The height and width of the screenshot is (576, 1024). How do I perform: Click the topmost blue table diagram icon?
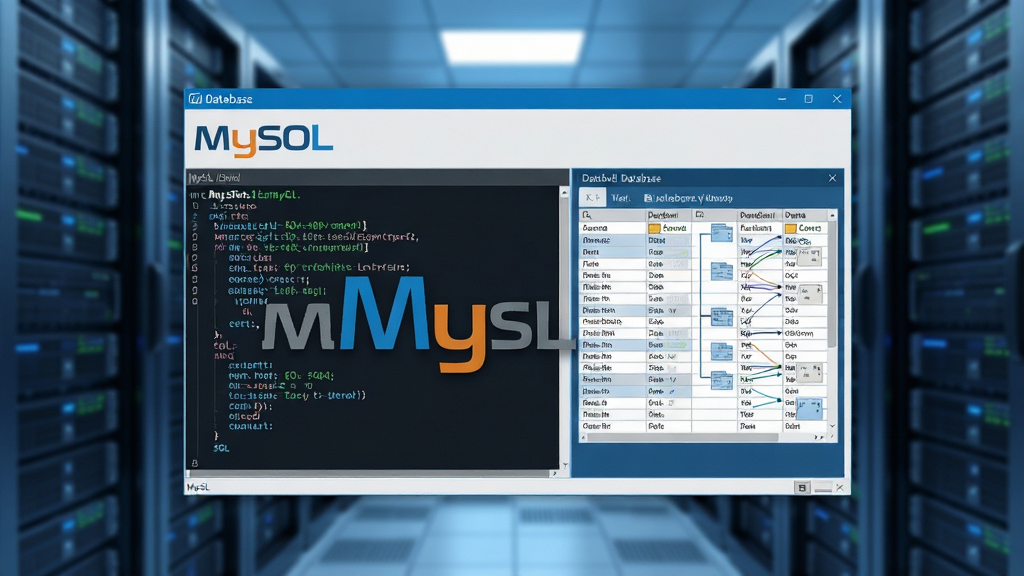722,232
